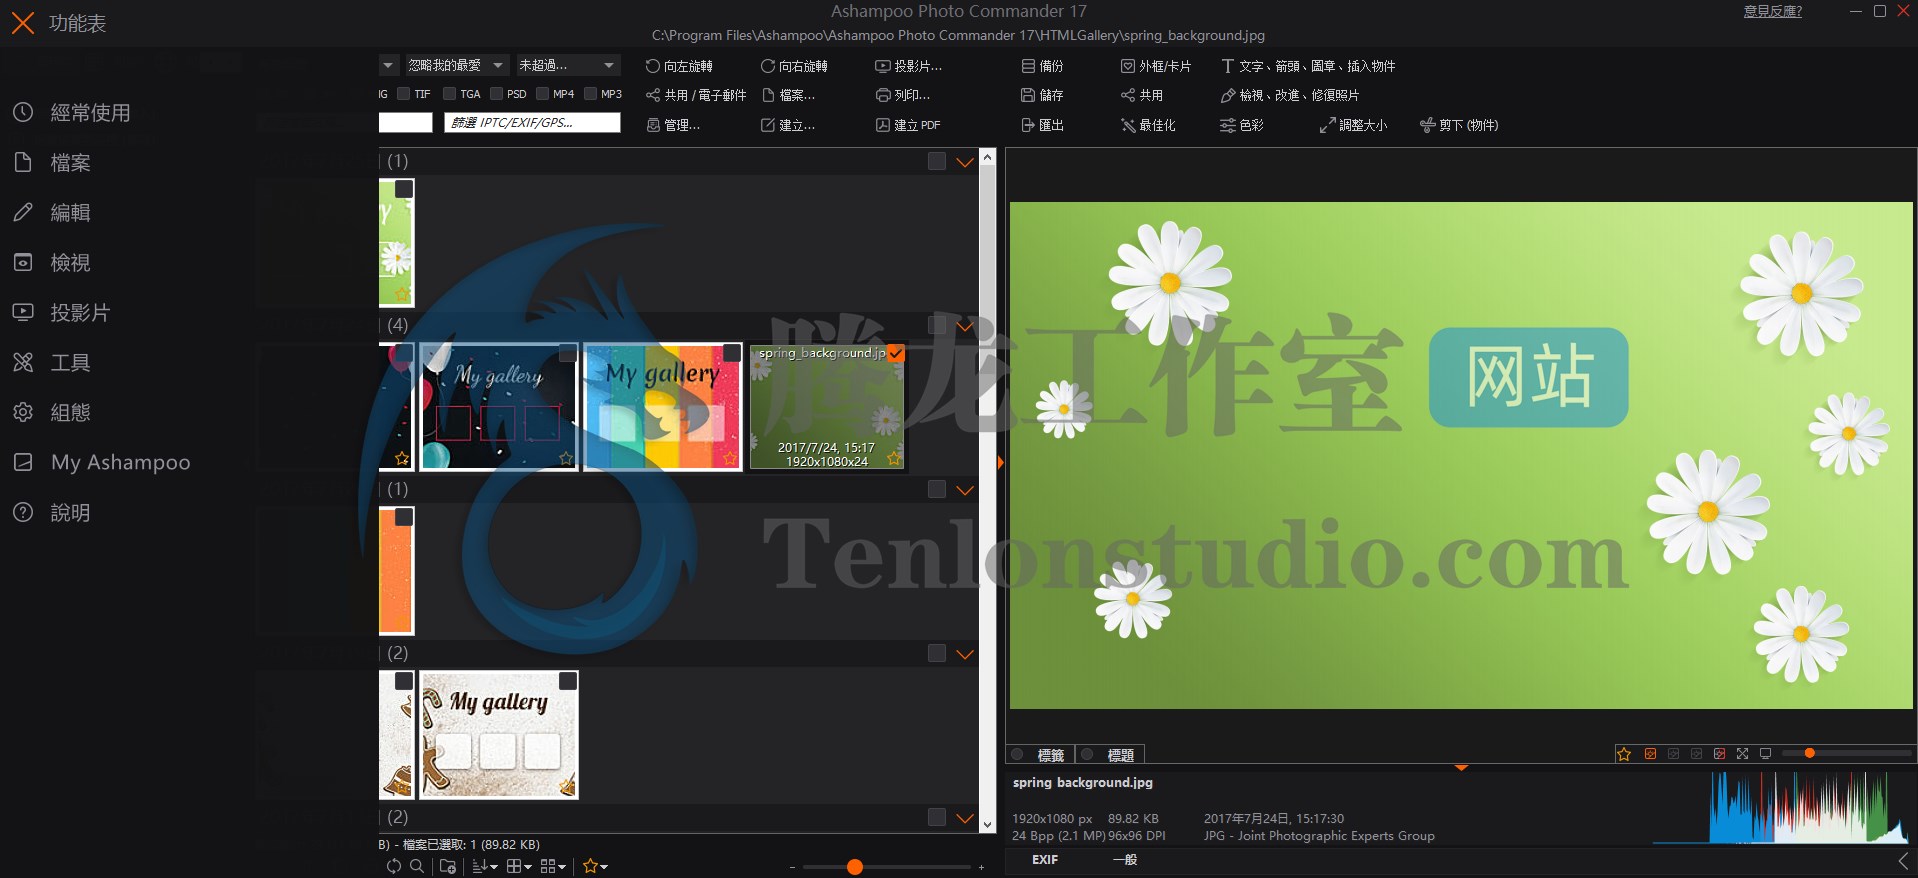Click the add folder icon in bottom toolbar
Screen dimensions: 1918x878
(448, 866)
